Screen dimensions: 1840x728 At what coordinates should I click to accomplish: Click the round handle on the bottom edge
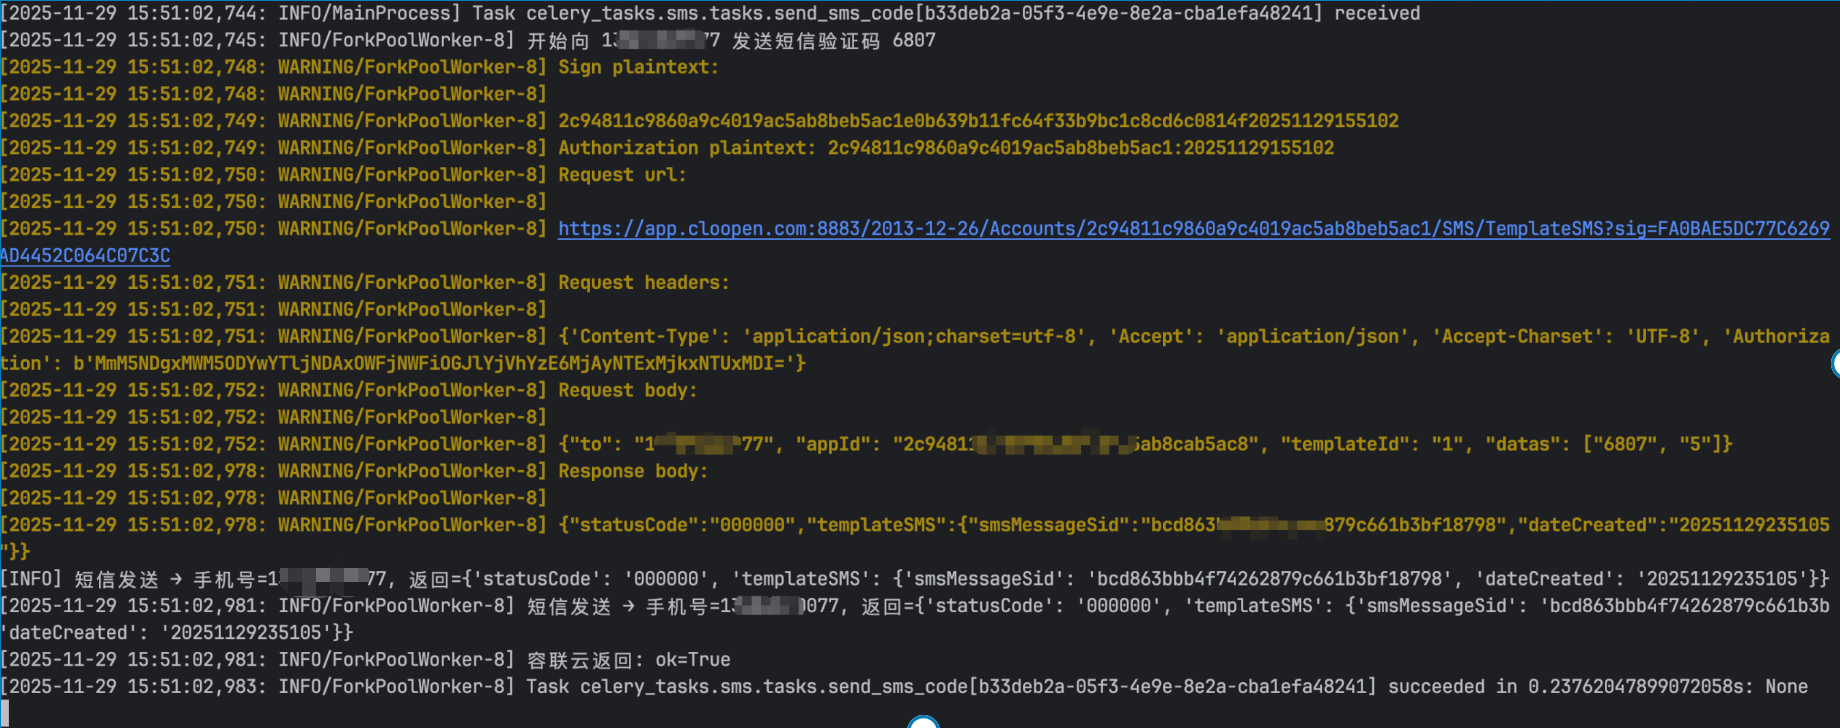[x=923, y=723]
